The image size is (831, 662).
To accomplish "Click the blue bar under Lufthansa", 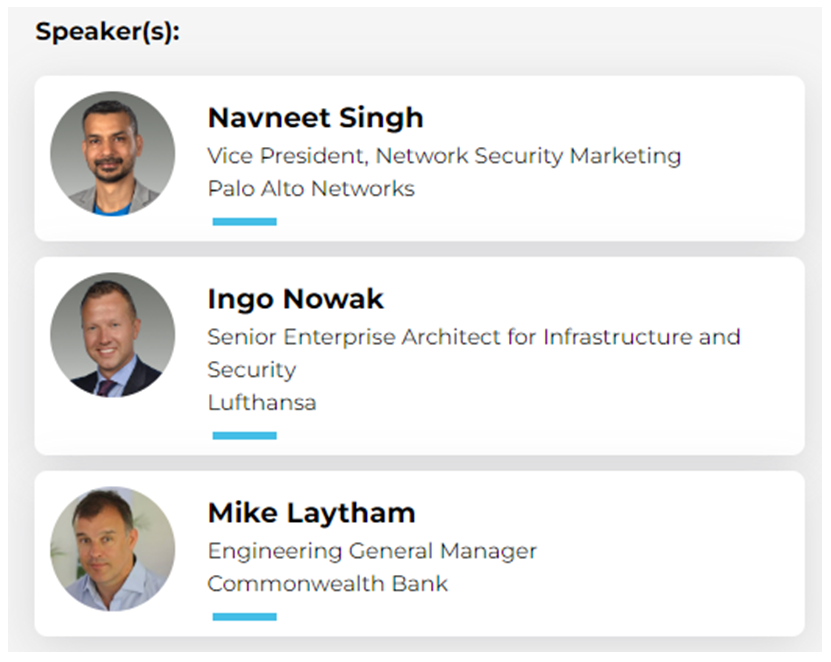I will (x=244, y=436).
